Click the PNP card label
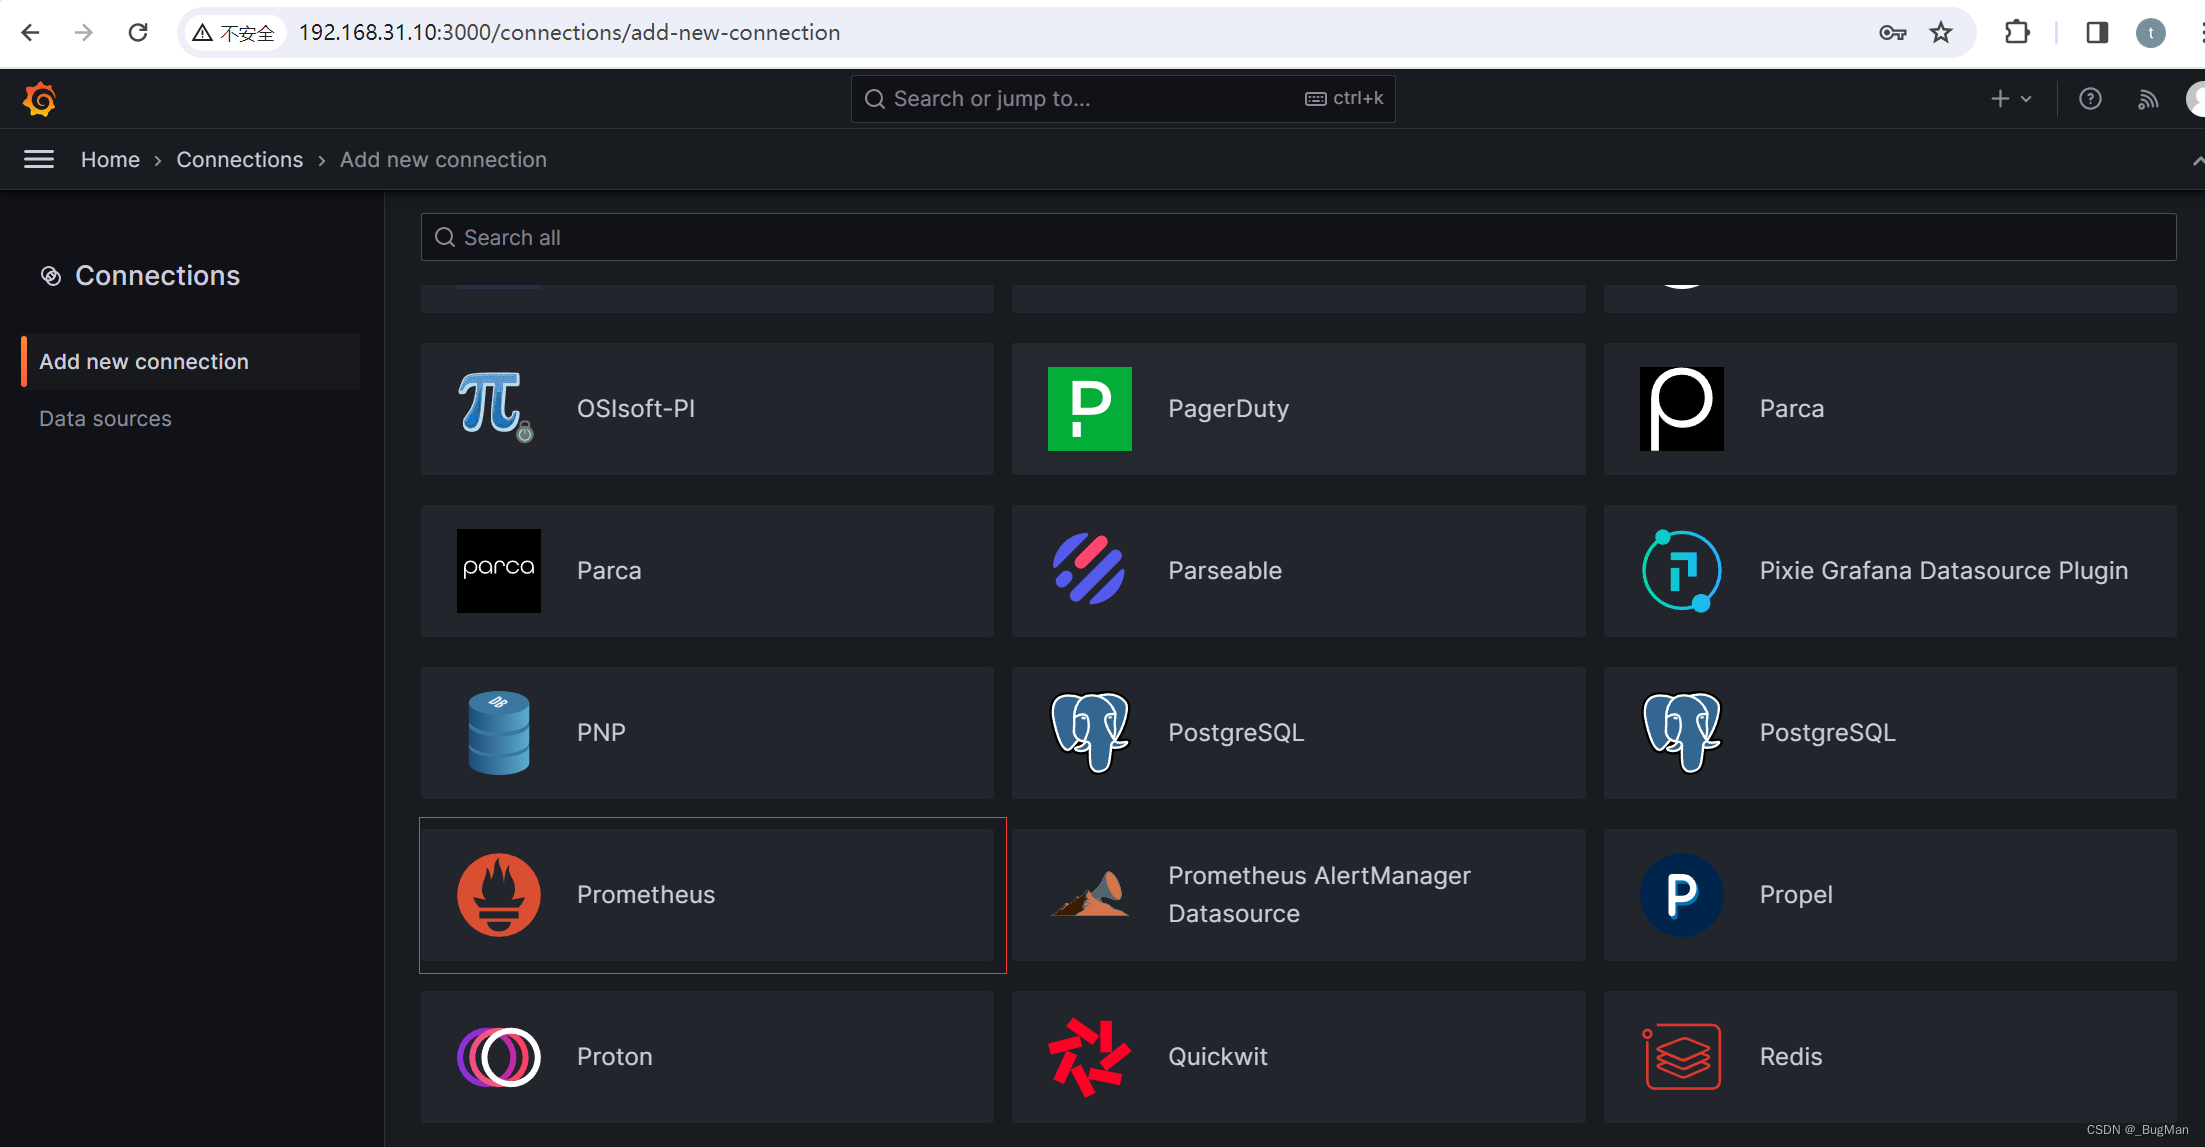 tap(601, 733)
